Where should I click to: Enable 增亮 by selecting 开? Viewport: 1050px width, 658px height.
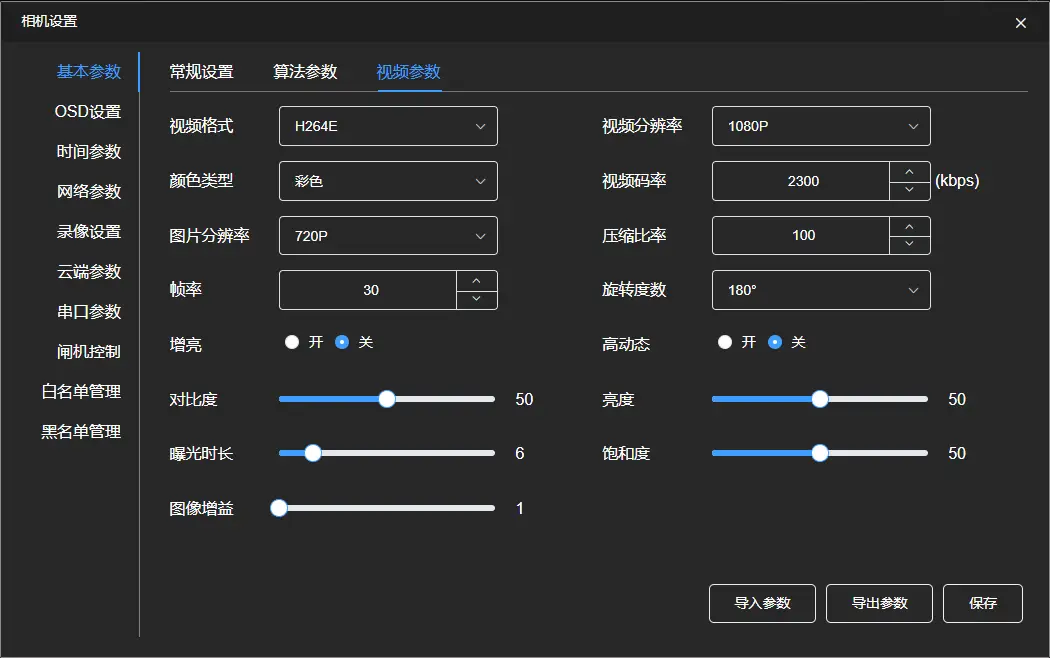click(292, 342)
